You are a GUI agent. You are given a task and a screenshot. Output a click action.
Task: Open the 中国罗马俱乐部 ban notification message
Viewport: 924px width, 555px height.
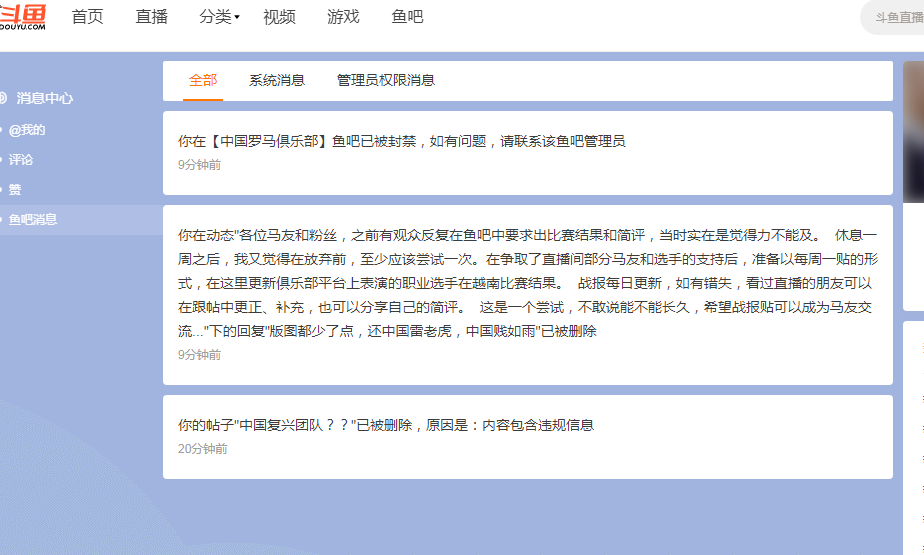[x=401, y=142]
